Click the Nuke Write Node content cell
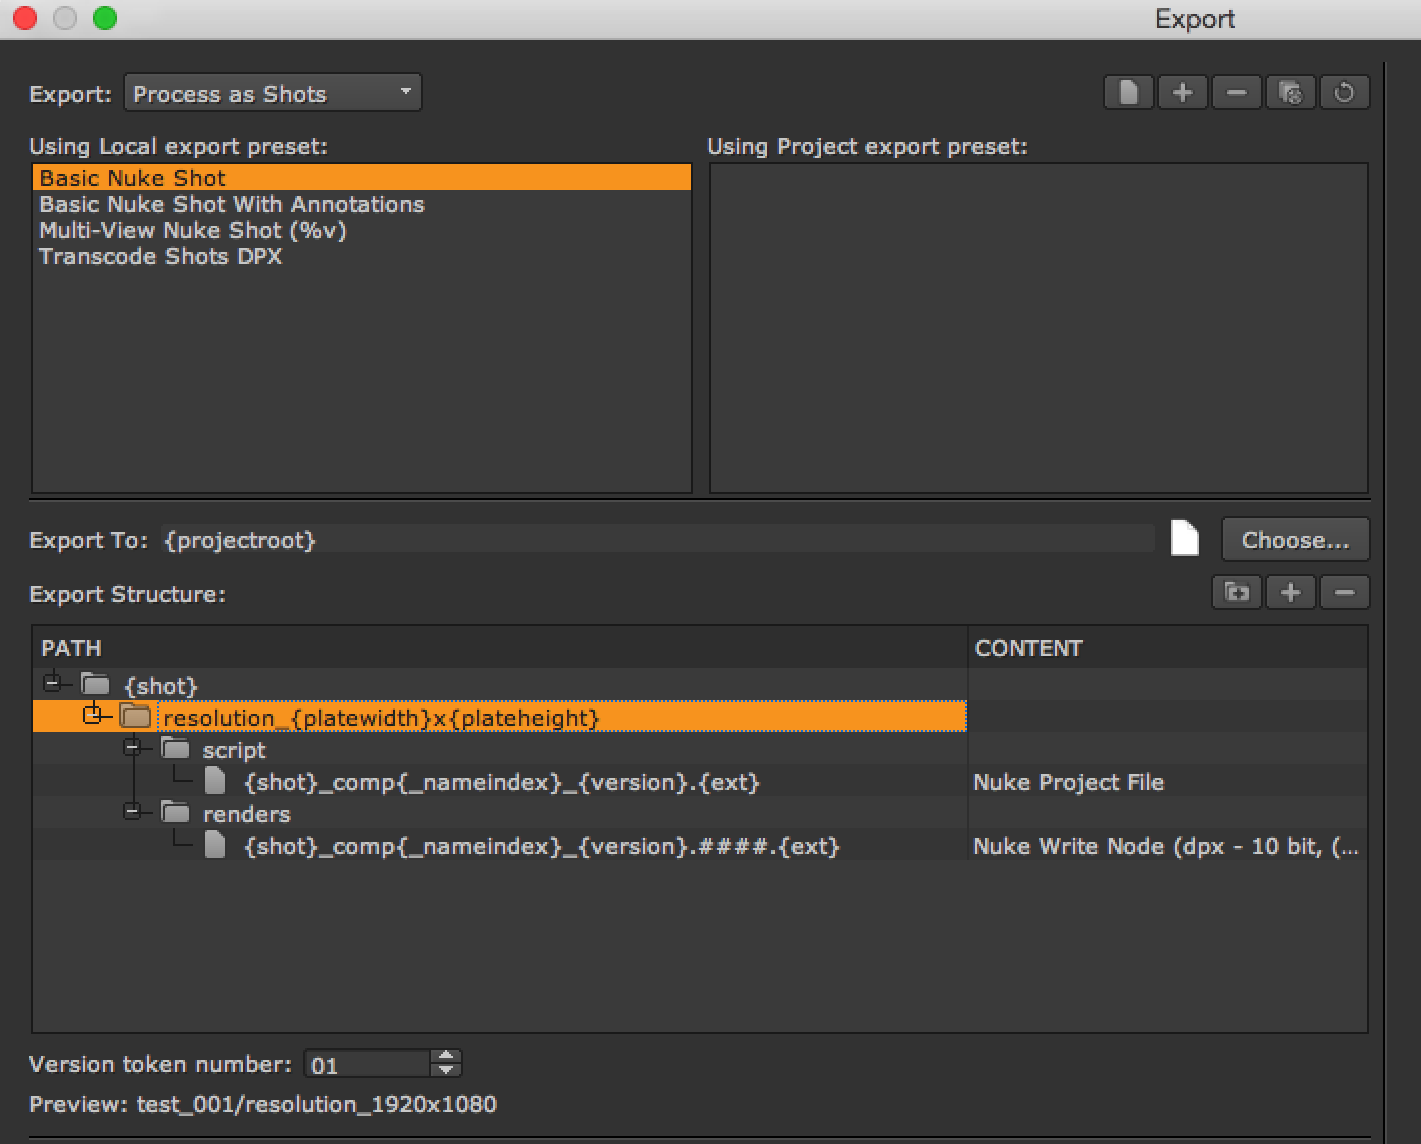 (x=1167, y=846)
